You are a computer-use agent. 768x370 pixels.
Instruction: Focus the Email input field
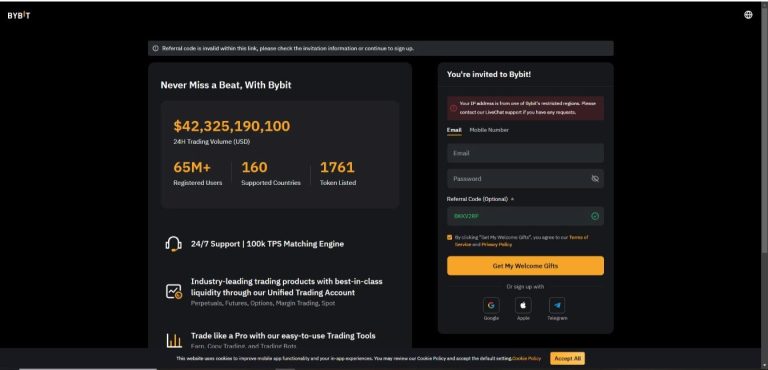525,153
